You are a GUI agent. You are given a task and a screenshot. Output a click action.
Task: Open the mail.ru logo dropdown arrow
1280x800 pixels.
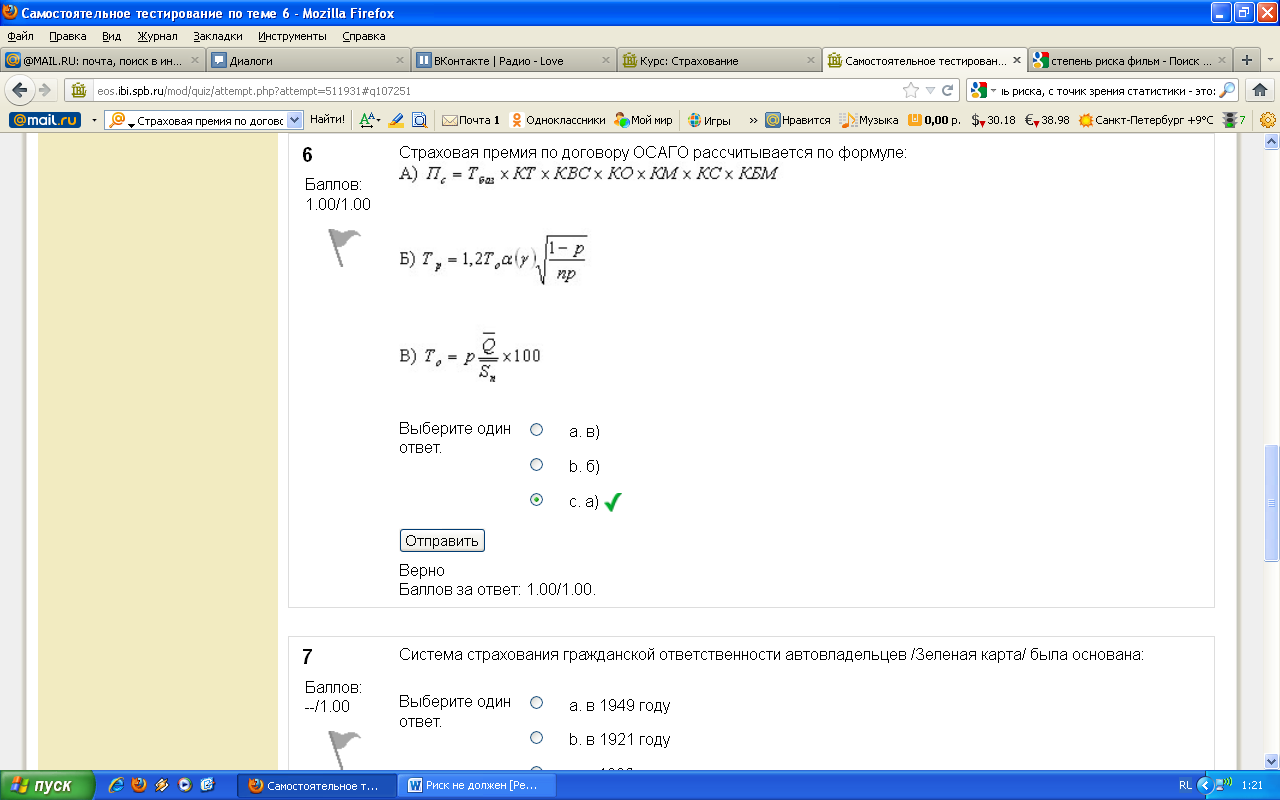(x=94, y=120)
